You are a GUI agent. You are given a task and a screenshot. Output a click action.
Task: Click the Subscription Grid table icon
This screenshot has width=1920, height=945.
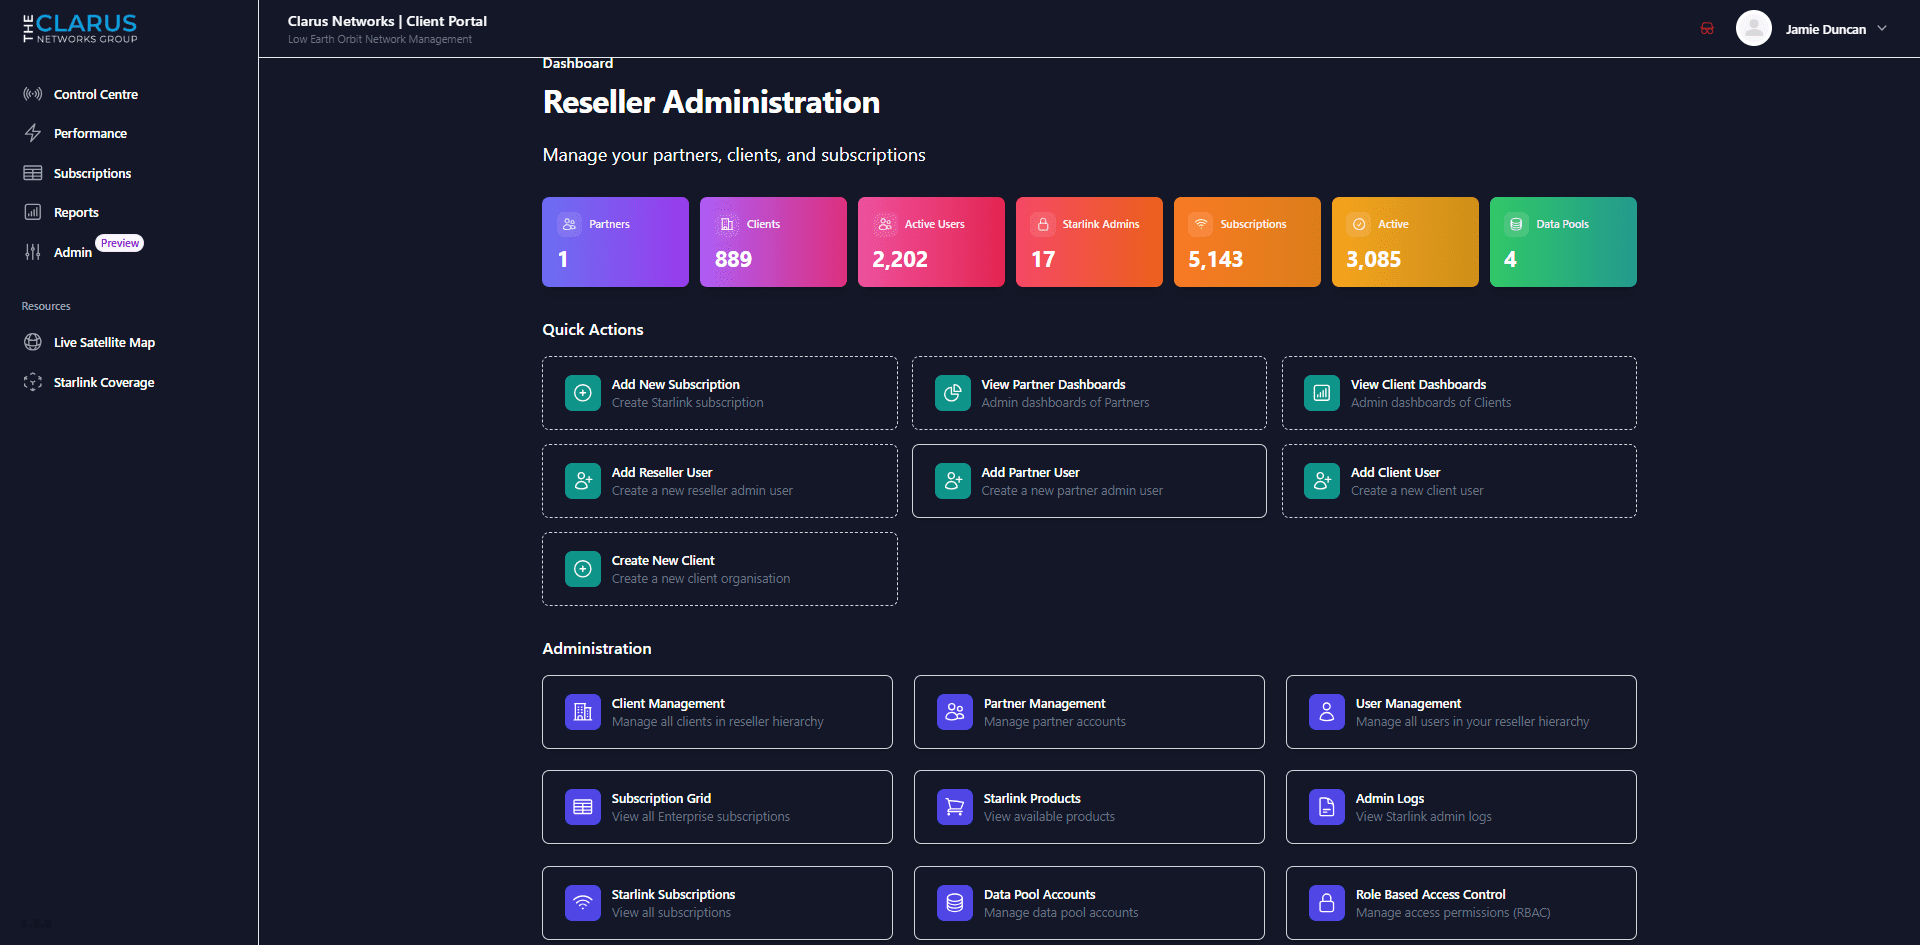click(583, 807)
